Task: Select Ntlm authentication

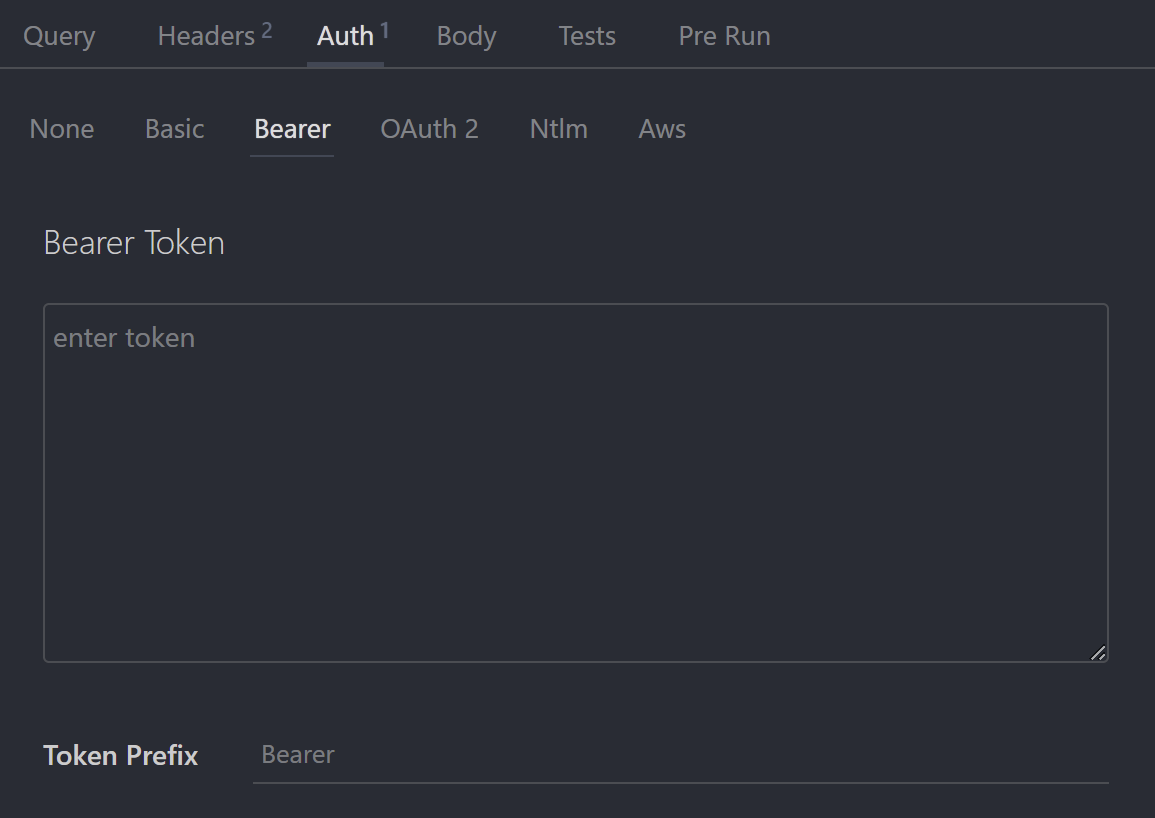Action: tap(558, 129)
